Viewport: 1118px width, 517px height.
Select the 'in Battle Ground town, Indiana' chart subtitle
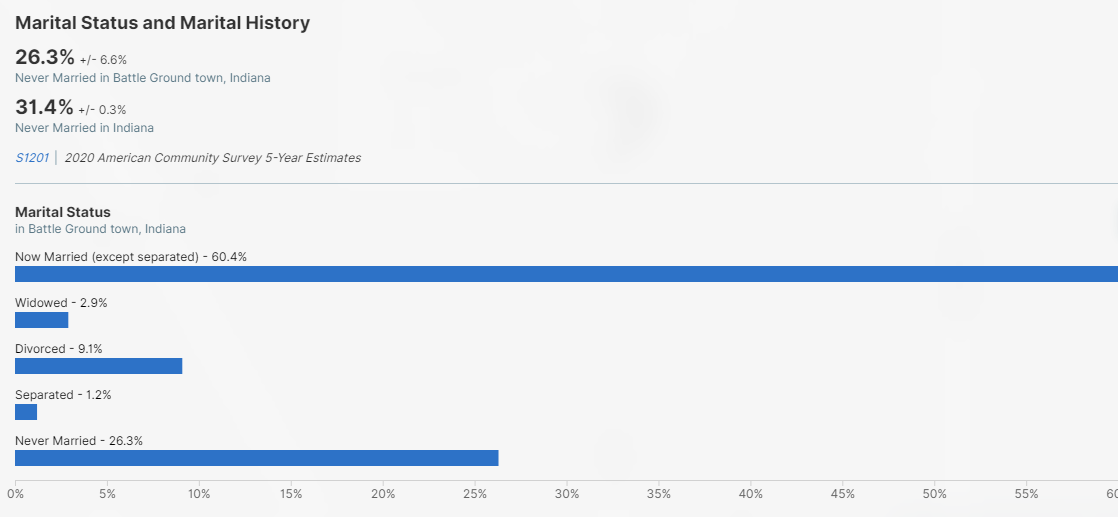tap(100, 229)
